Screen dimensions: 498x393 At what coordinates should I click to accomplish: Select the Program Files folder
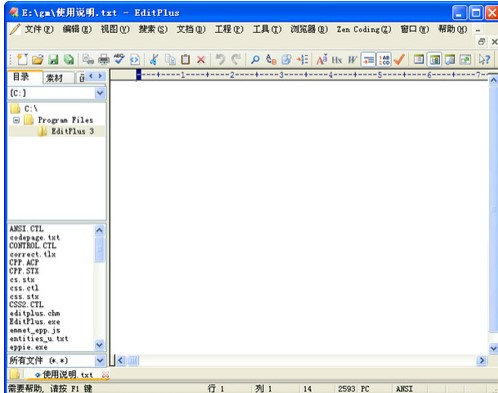click(65, 120)
